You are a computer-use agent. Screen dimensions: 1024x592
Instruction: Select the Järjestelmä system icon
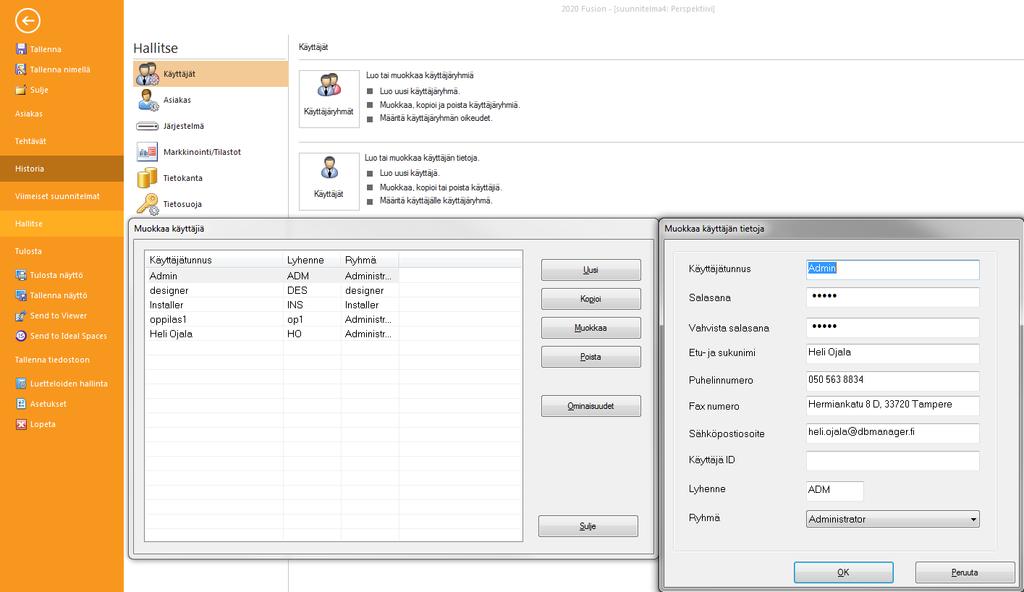[x=148, y=126]
